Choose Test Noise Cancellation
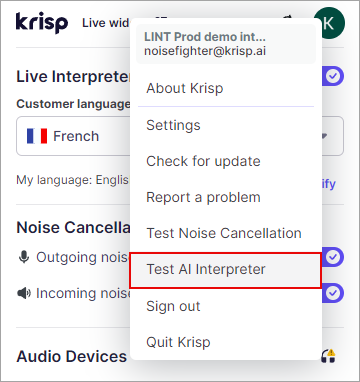360x382 pixels. pyautogui.click(x=226, y=233)
